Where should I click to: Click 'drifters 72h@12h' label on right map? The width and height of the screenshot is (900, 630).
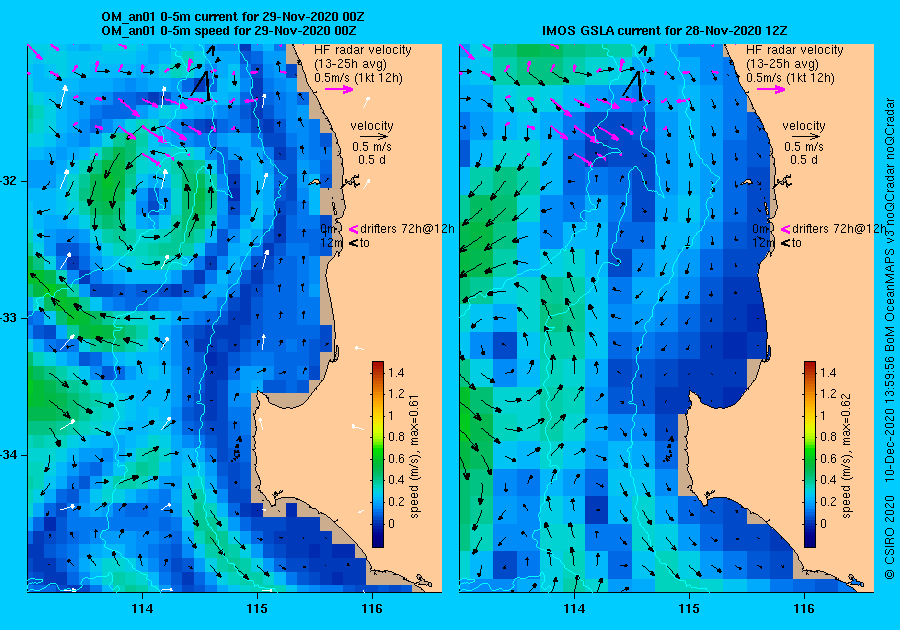tap(839, 229)
